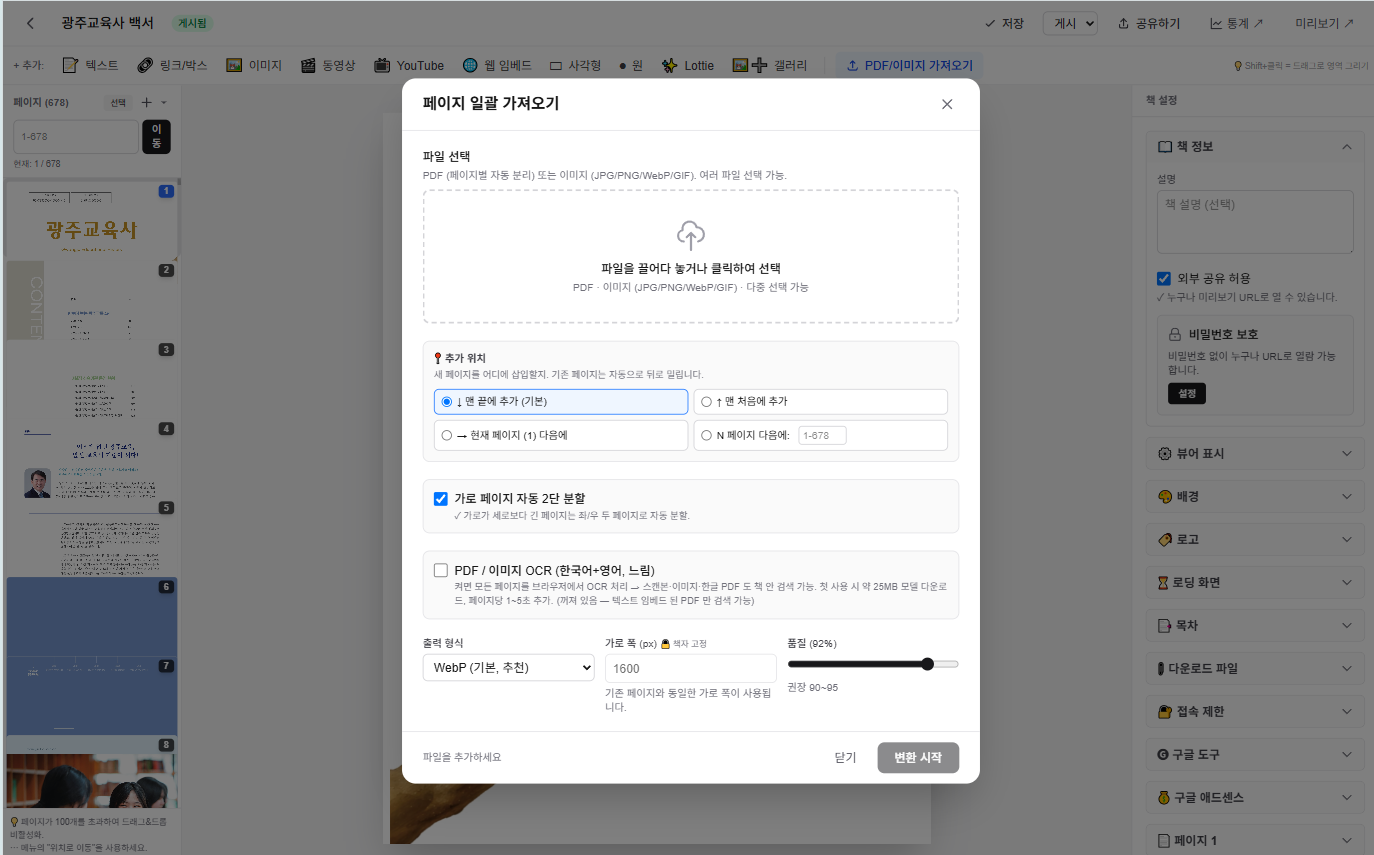The height and width of the screenshot is (855, 1374).
Task: Insert a YouTube element
Action: click(409, 65)
